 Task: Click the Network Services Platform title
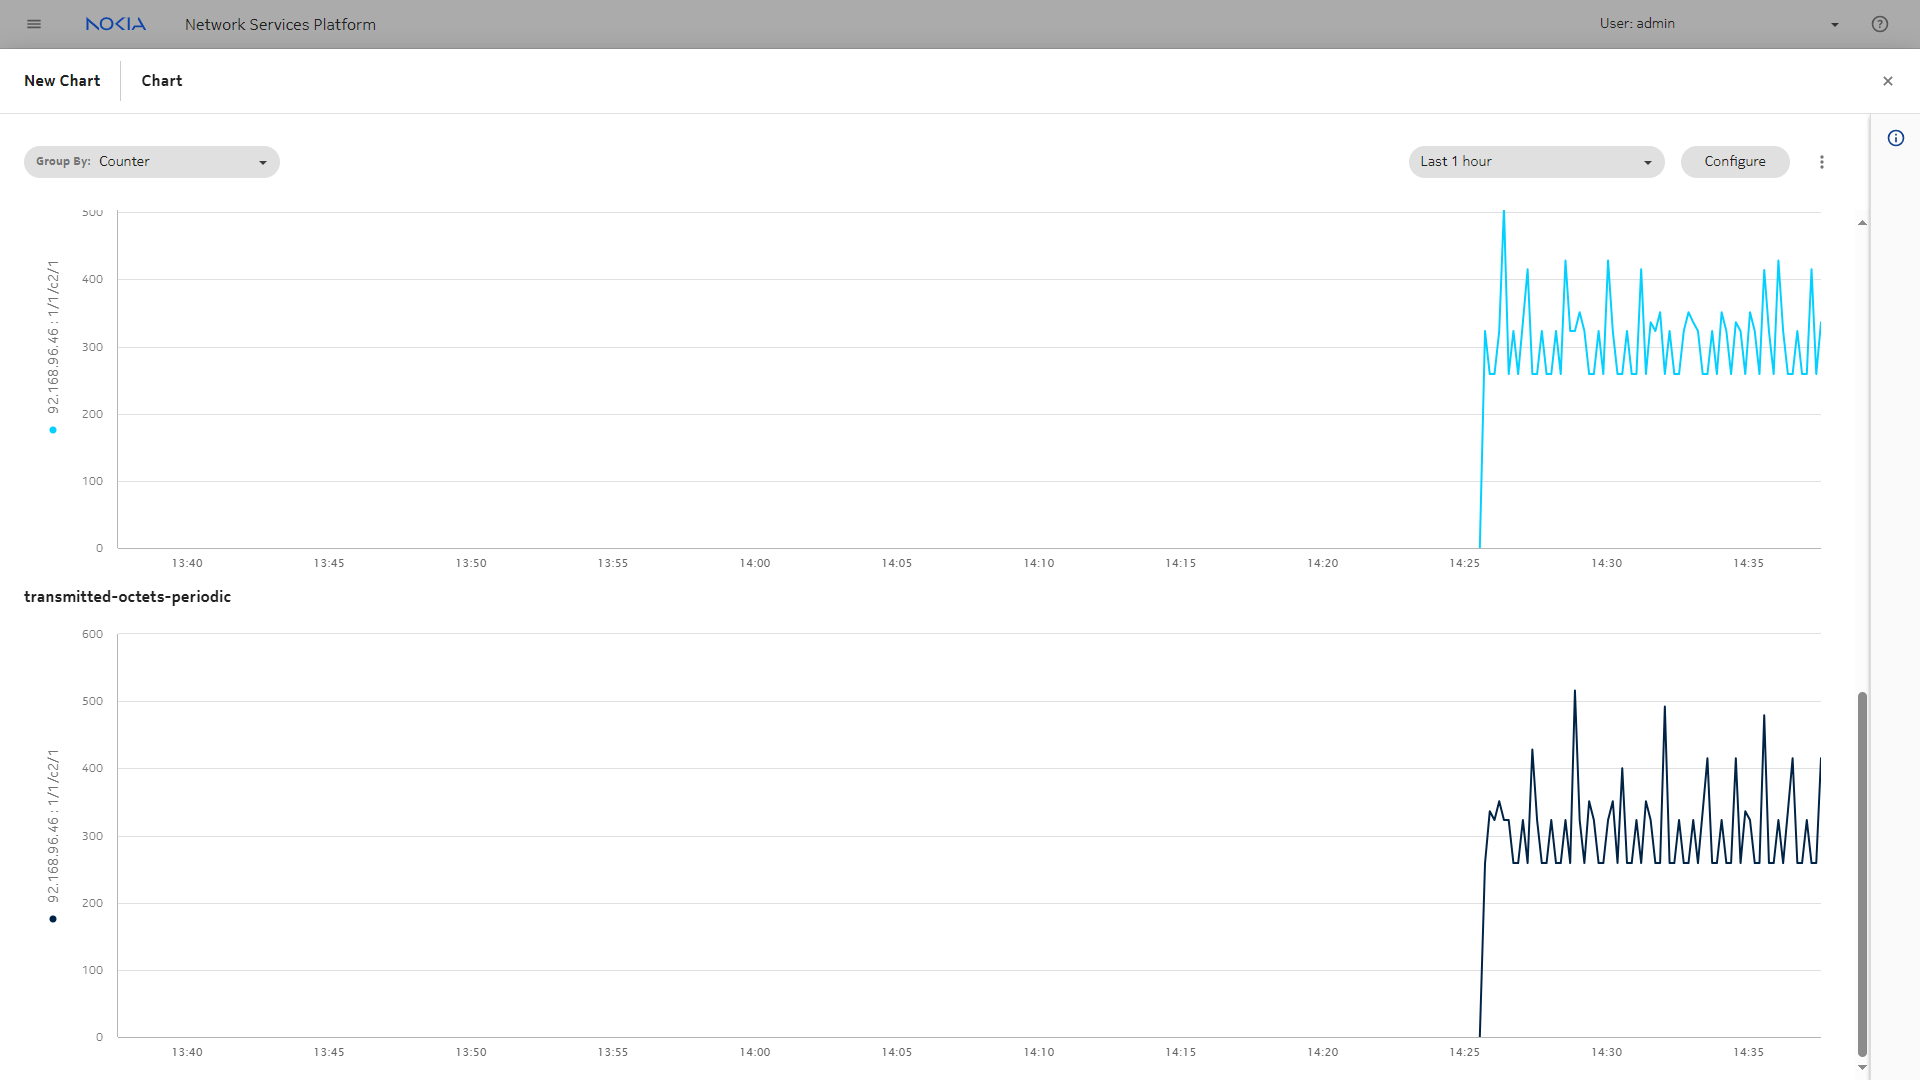pyautogui.click(x=280, y=24)
